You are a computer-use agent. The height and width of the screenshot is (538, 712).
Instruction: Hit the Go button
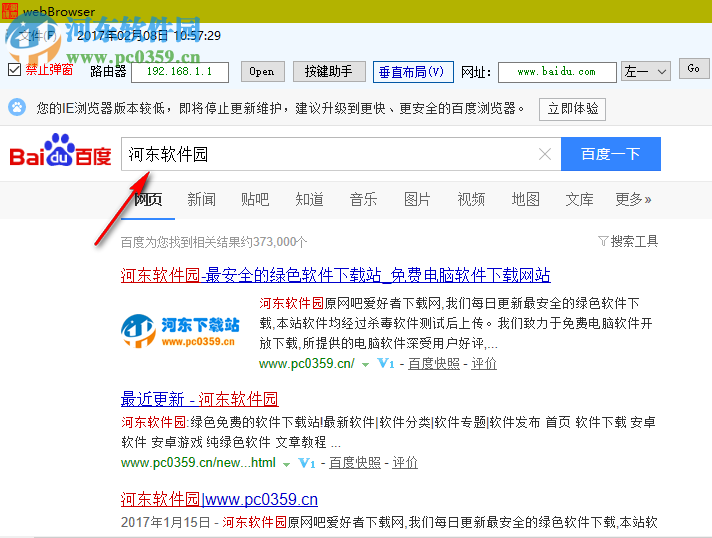[x=694, y=69]
